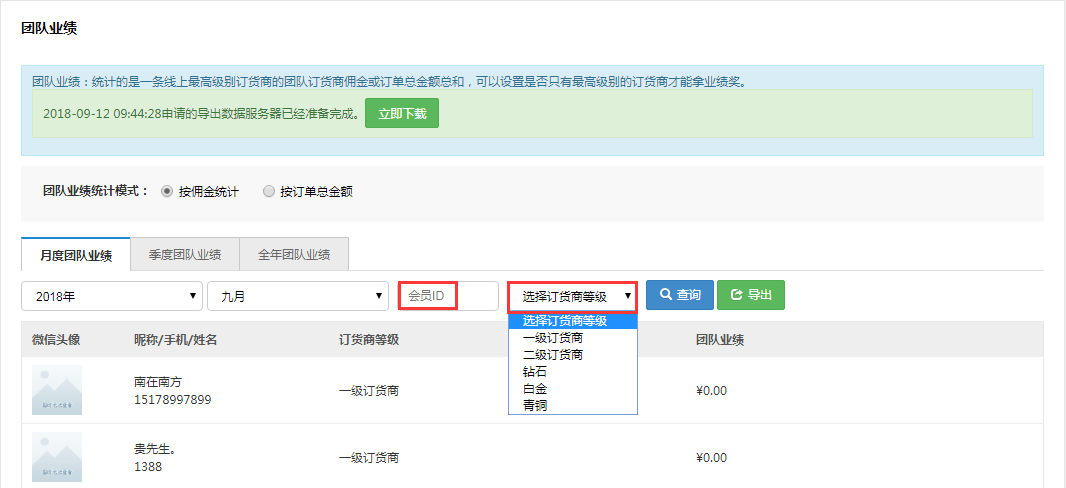This screenshot has height=488, width=1066.
Task: Click the 会员ID input field
Action: (x=448, y=296)
